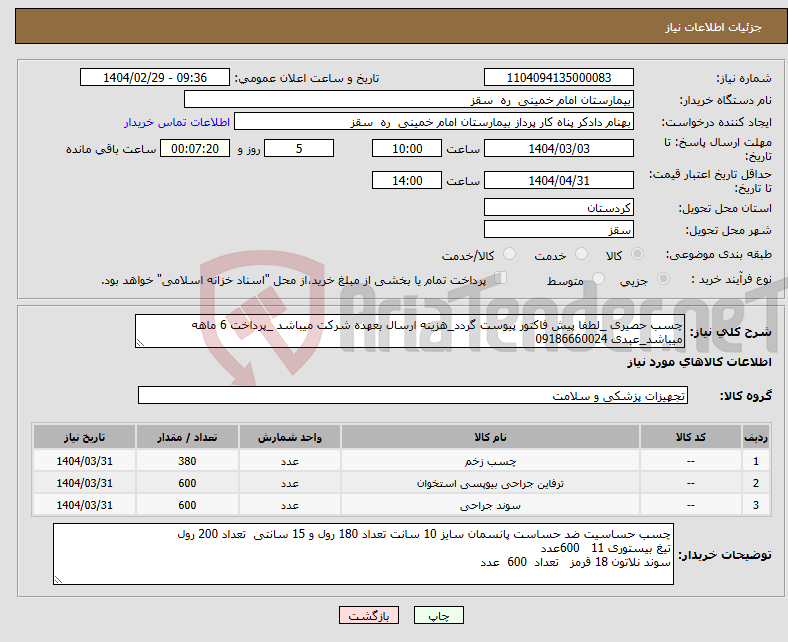
Task: Select the جزیی purchase type radio
Action: [663, 279]
